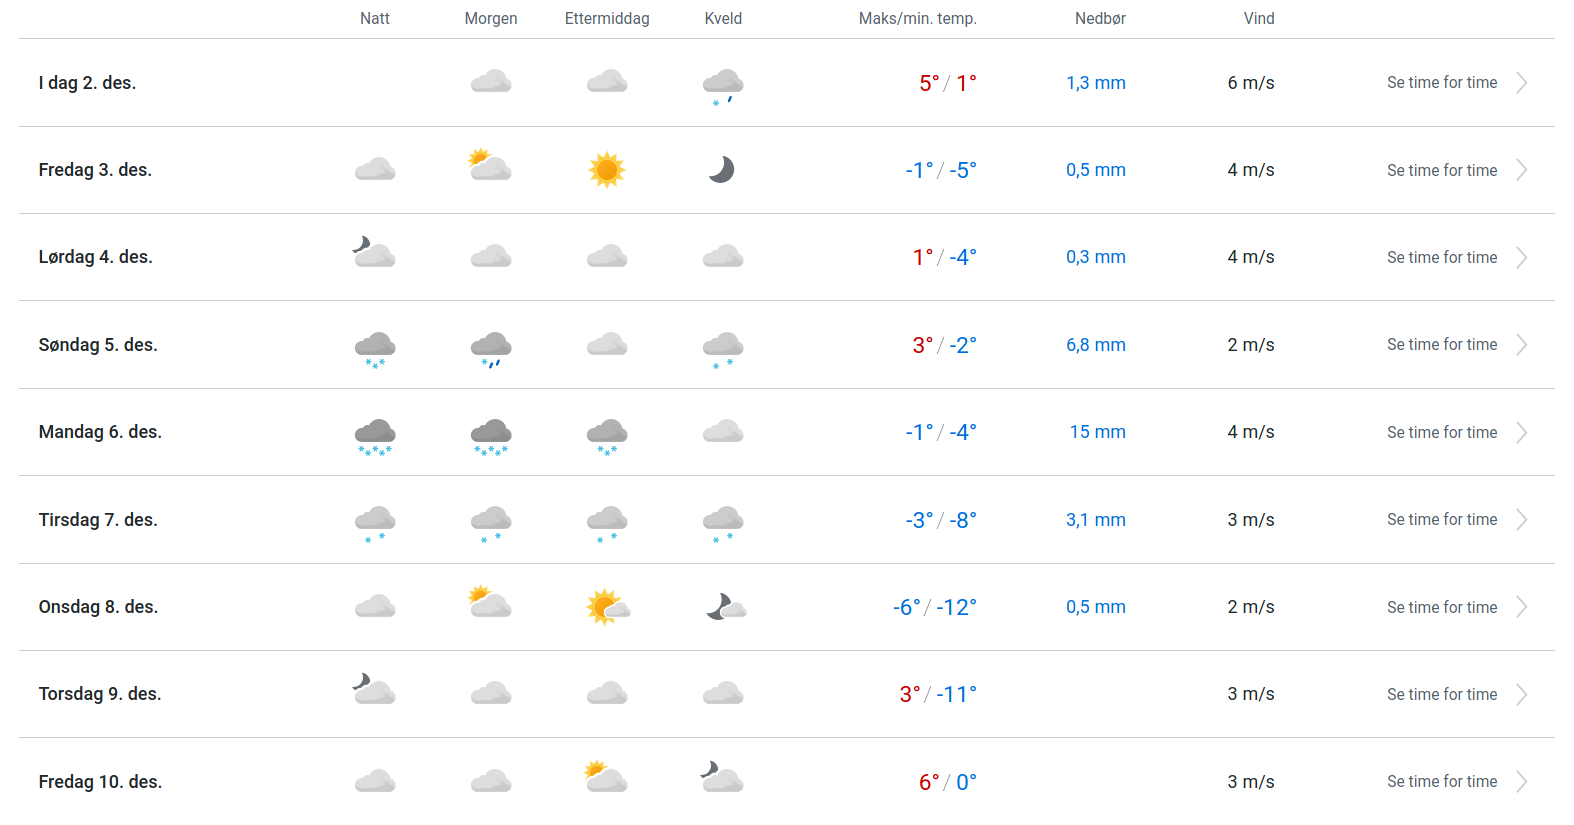Click the sleet icon for I dag evening

pyautogui.click(x=723, y=86)
